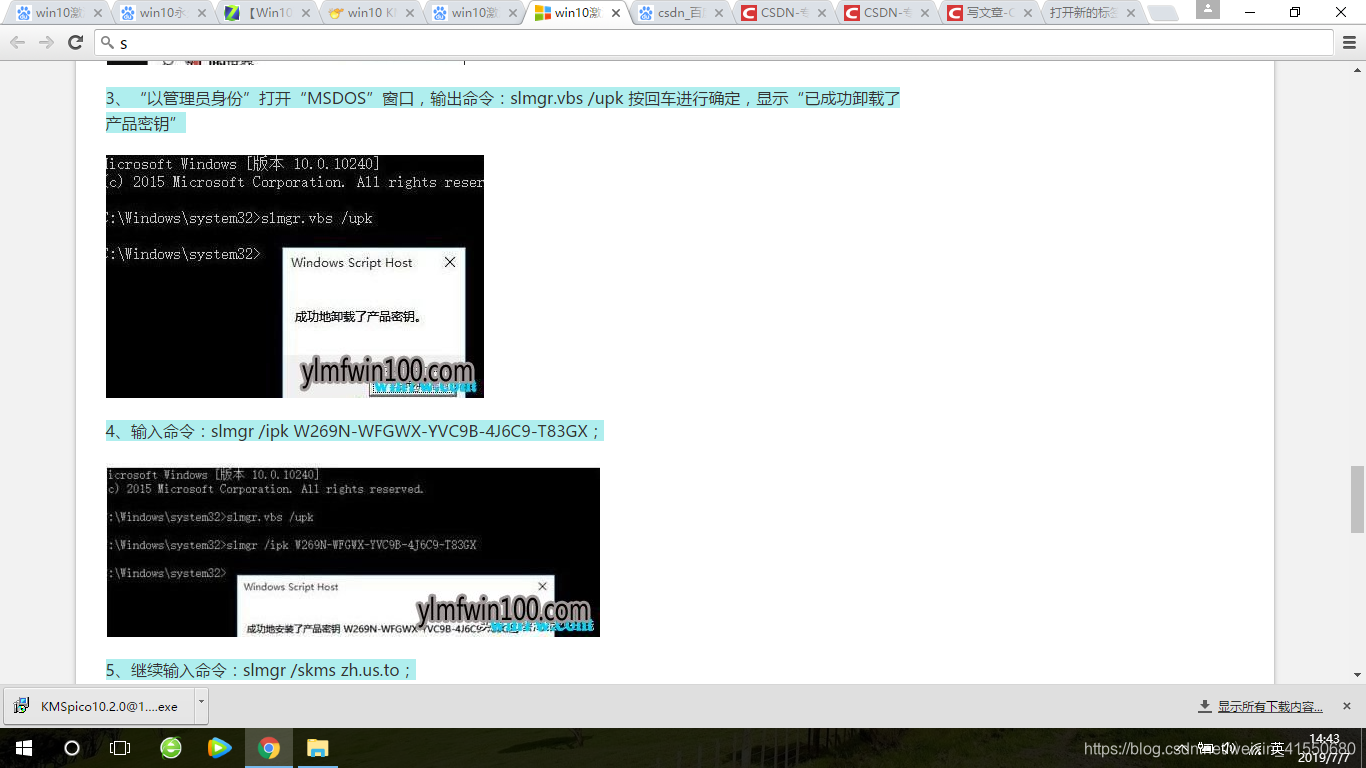This screenshot has height=768, width=1366.
Task: Switch to the '写文章-C' tab
Action: [x=990, y=13]
